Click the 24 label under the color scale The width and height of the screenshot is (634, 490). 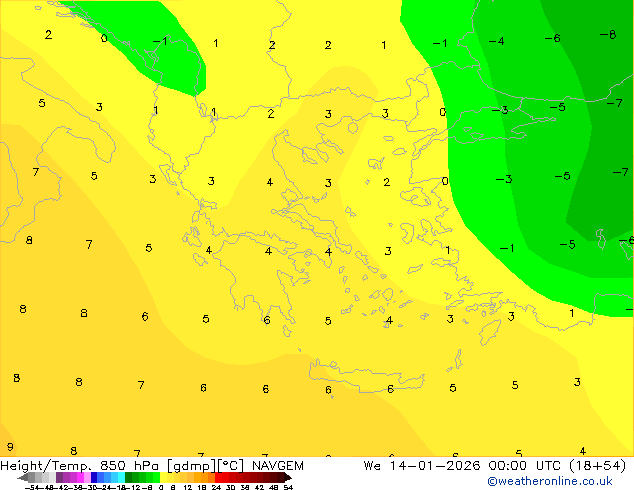[216, 487]
